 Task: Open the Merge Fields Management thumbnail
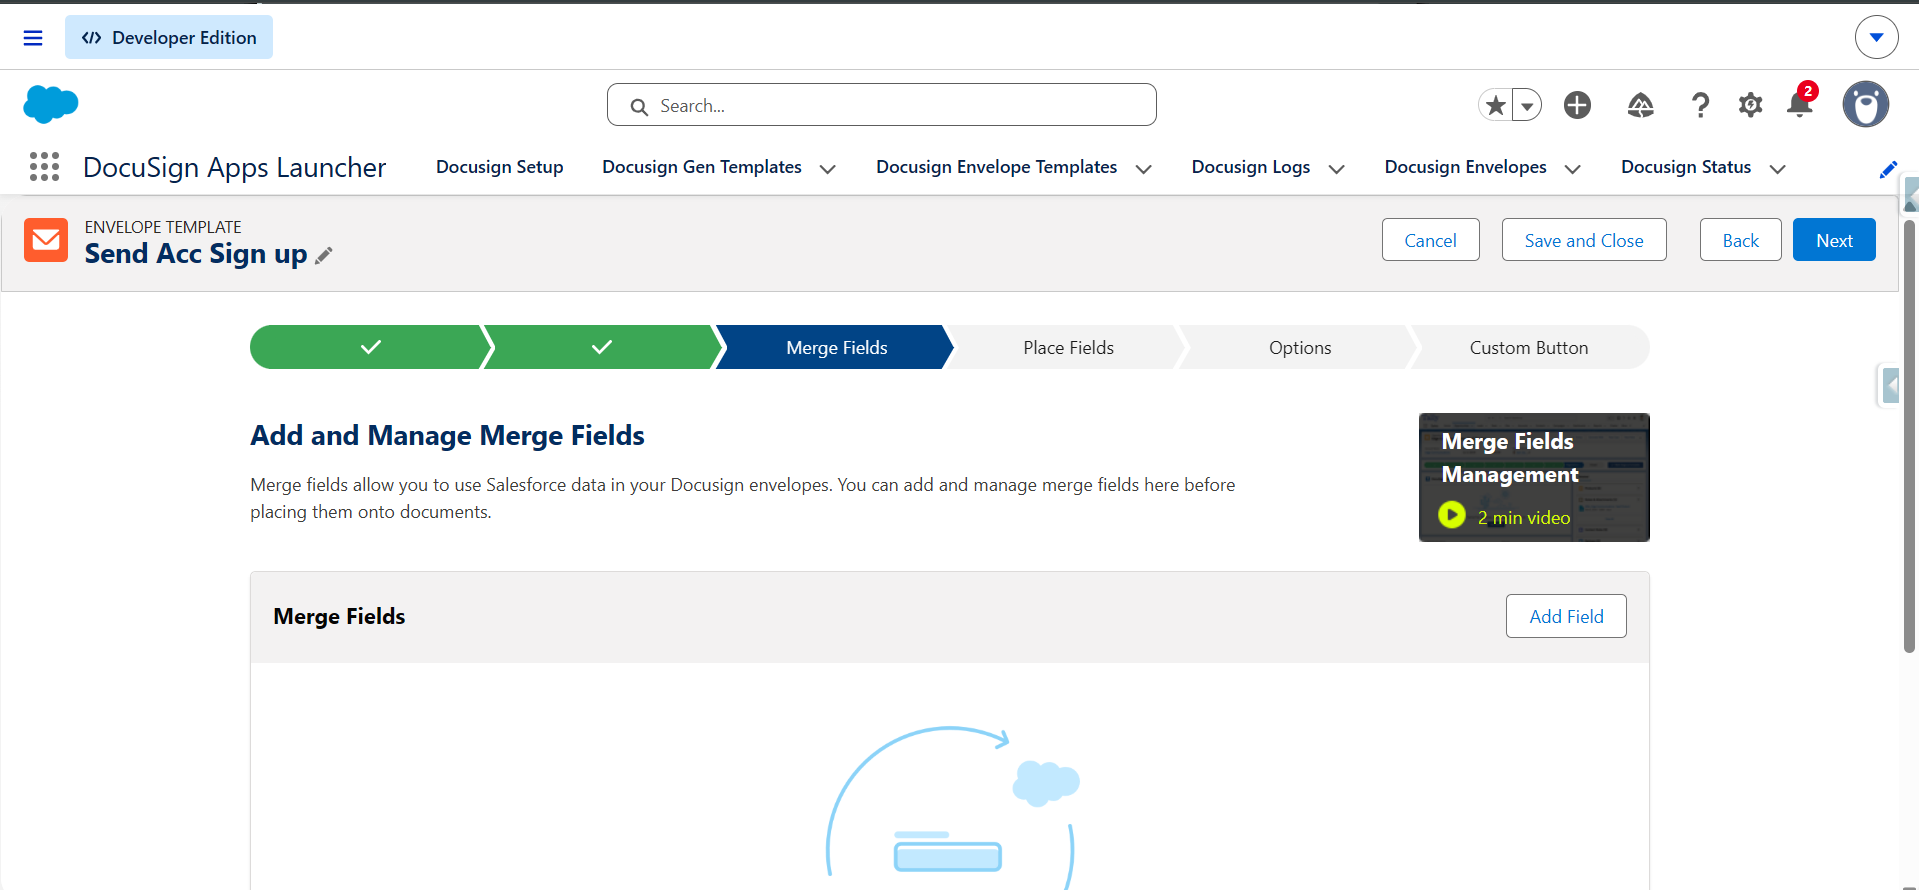(1534, 477)
